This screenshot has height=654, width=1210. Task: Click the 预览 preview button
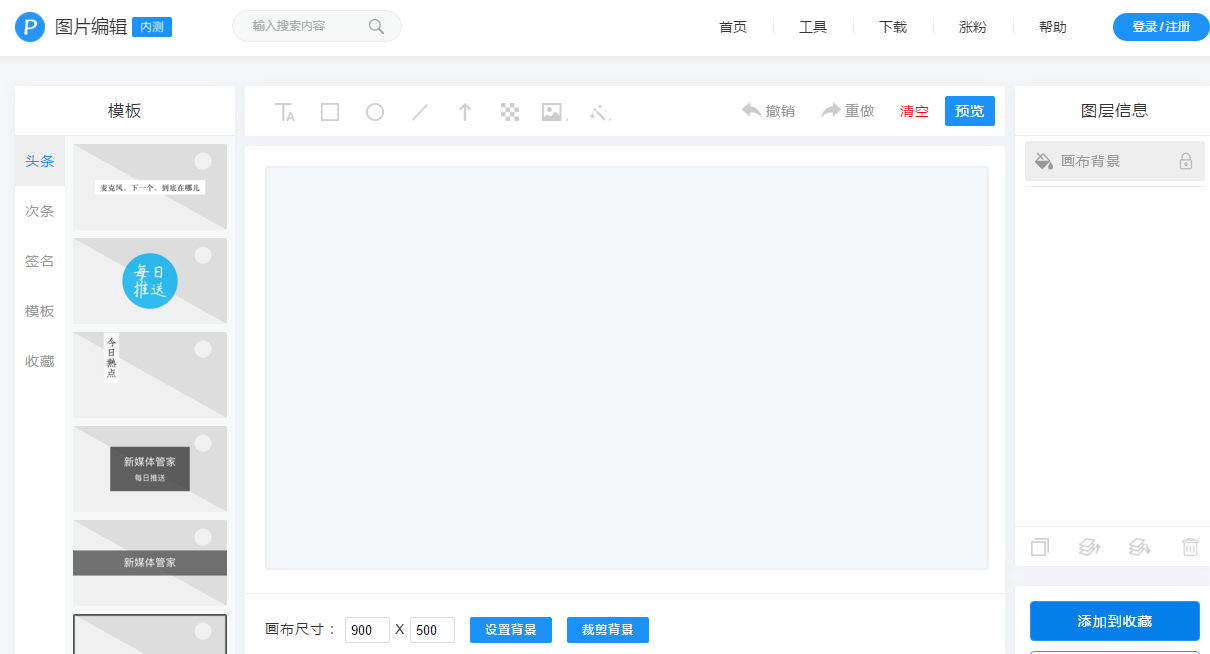969,111
